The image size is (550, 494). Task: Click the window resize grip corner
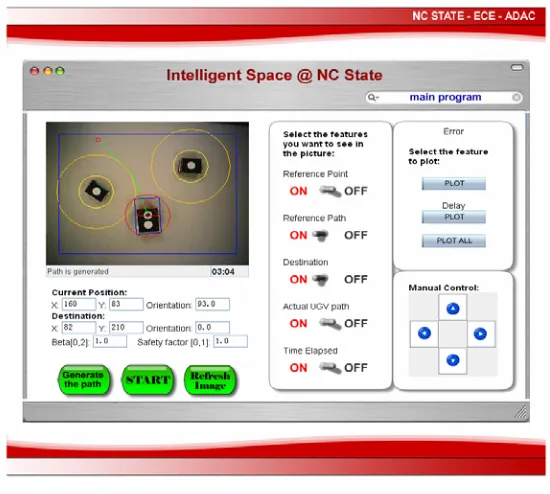(x=521, y=412)
